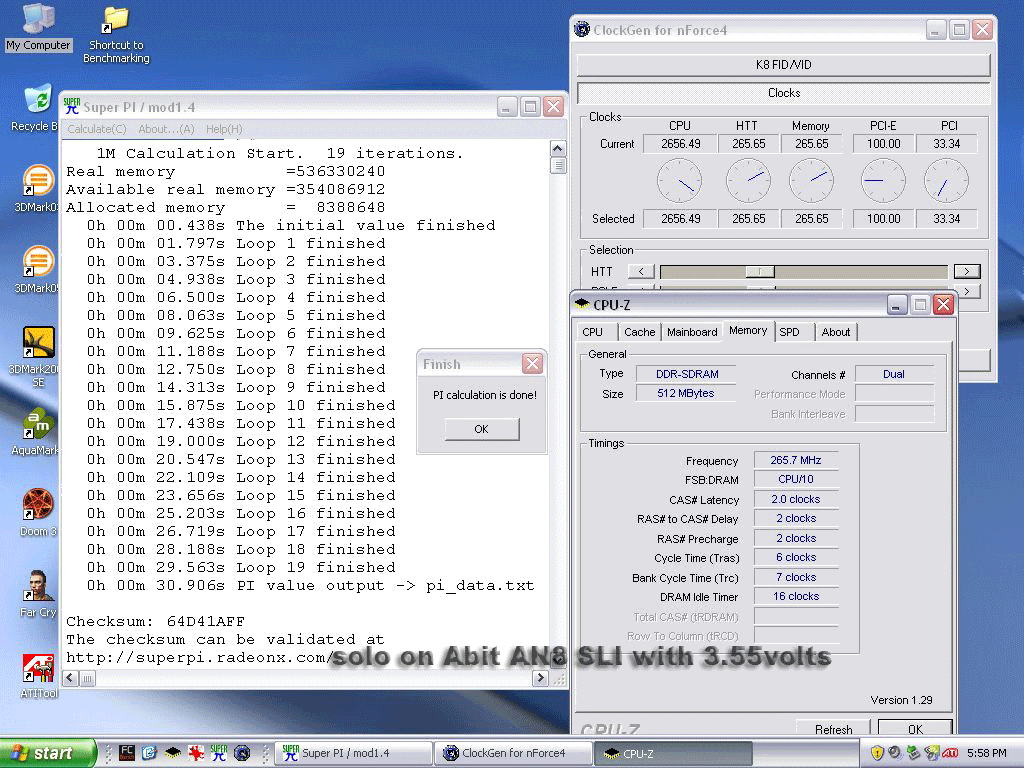Select the Doom 3 desktop icon
This screenshot has height=768, width=1024.
coord(38,505)
